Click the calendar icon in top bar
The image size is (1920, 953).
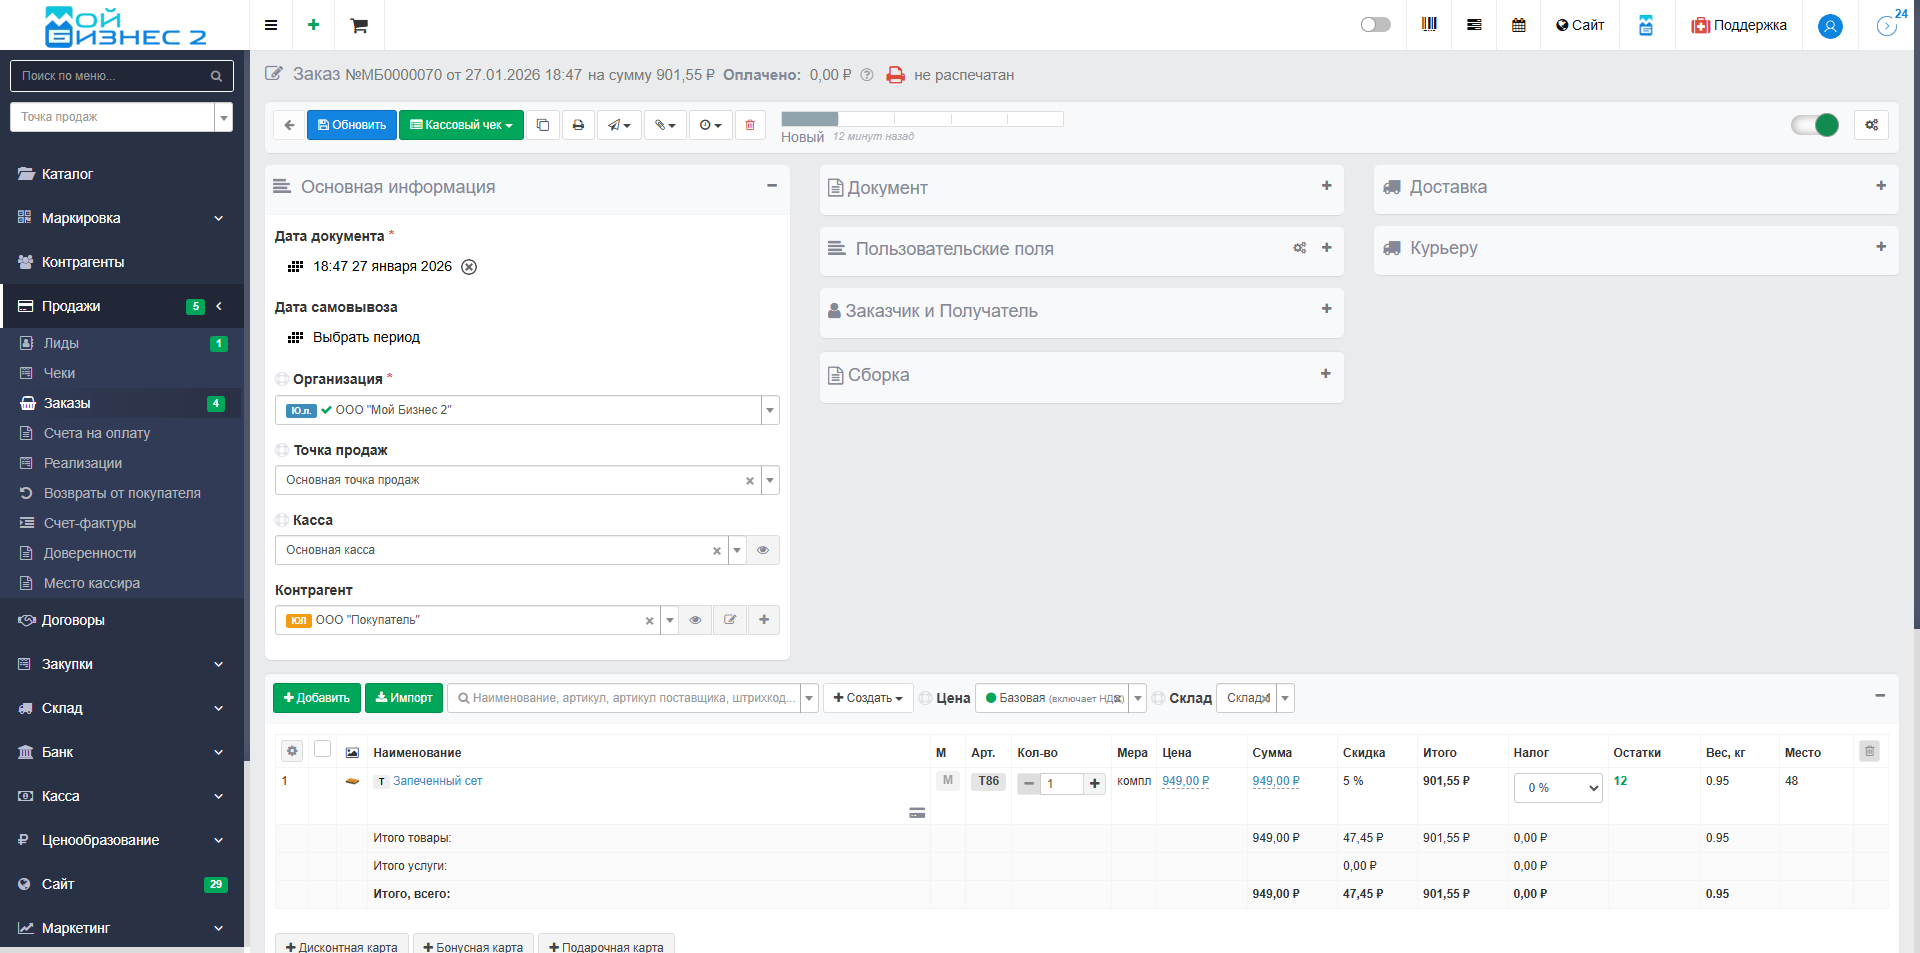pyautogui.click(x=1518, y=25)
